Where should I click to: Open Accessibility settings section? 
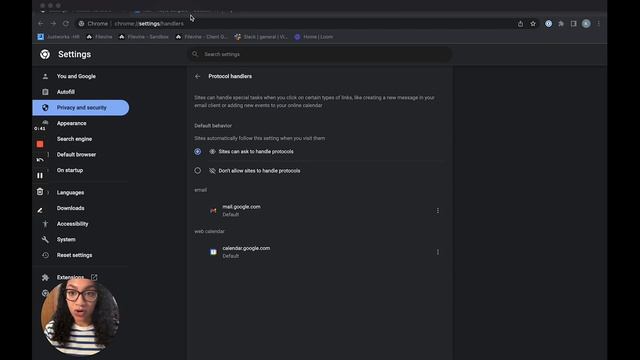[x=72, y=224]
